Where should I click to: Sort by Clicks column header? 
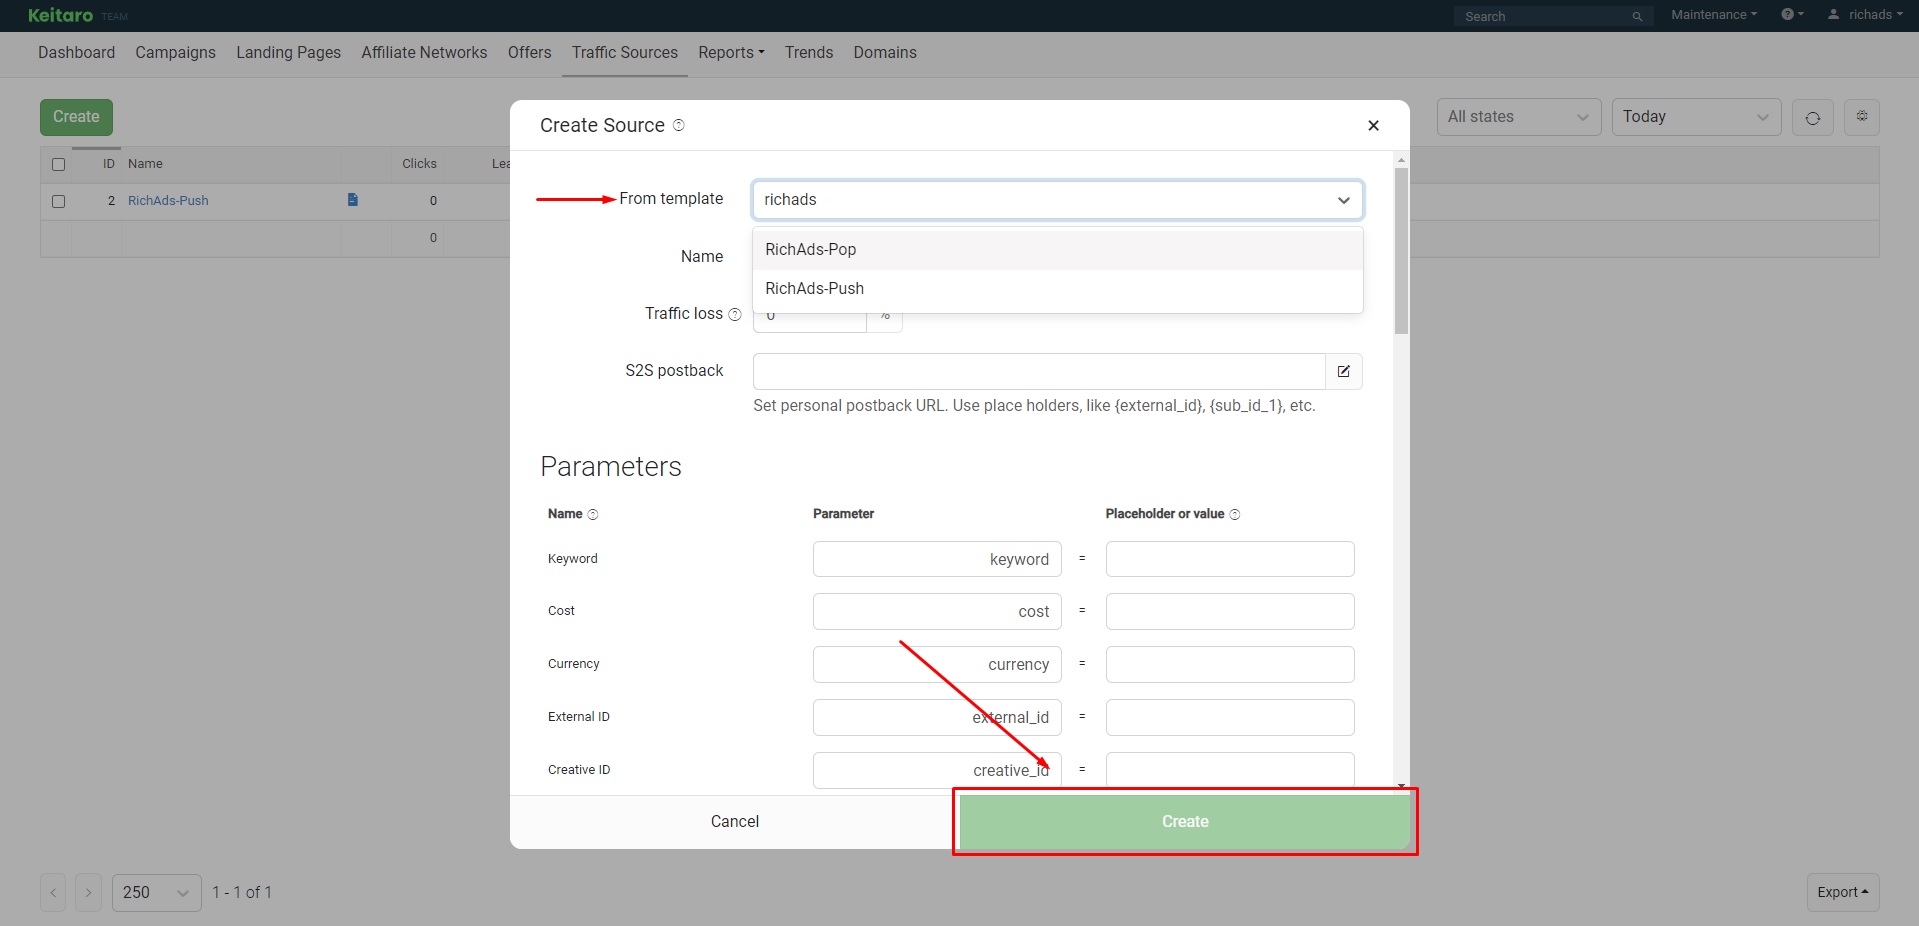pos(419,164)
